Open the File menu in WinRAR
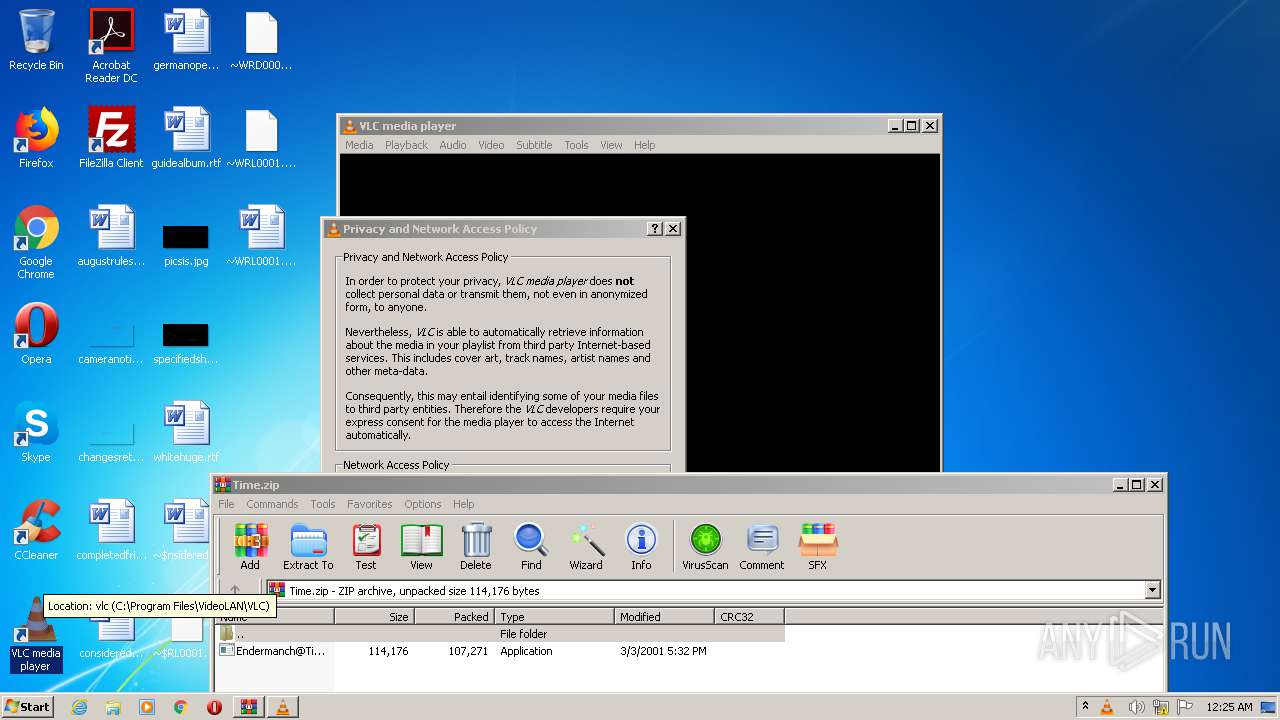Screen dimensions: 1280x720 pyautogui.click(x=226, y=504)
